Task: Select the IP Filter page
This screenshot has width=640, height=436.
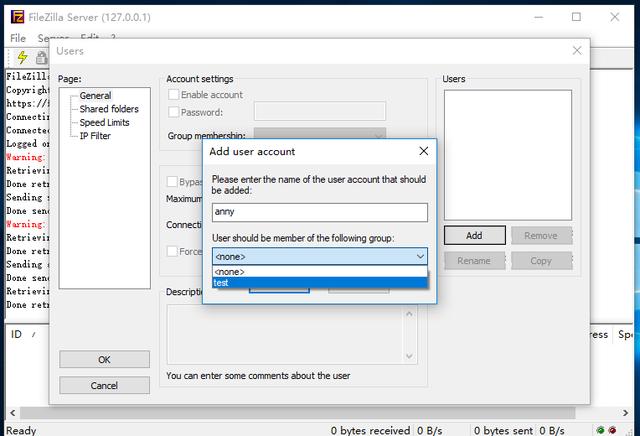Action: click(95, 136)
